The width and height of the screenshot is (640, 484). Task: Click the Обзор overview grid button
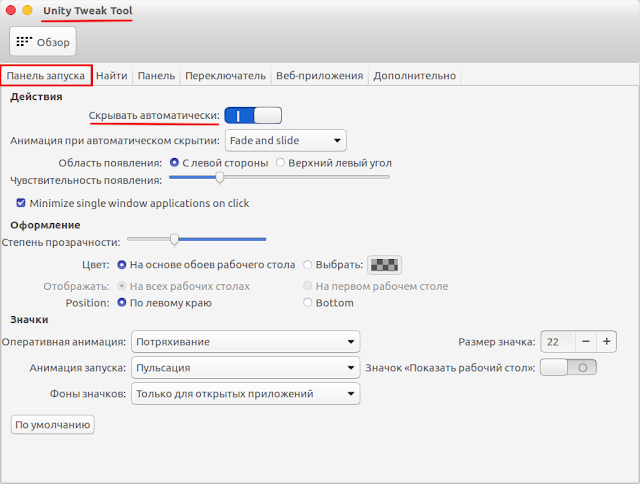point(43,41)
